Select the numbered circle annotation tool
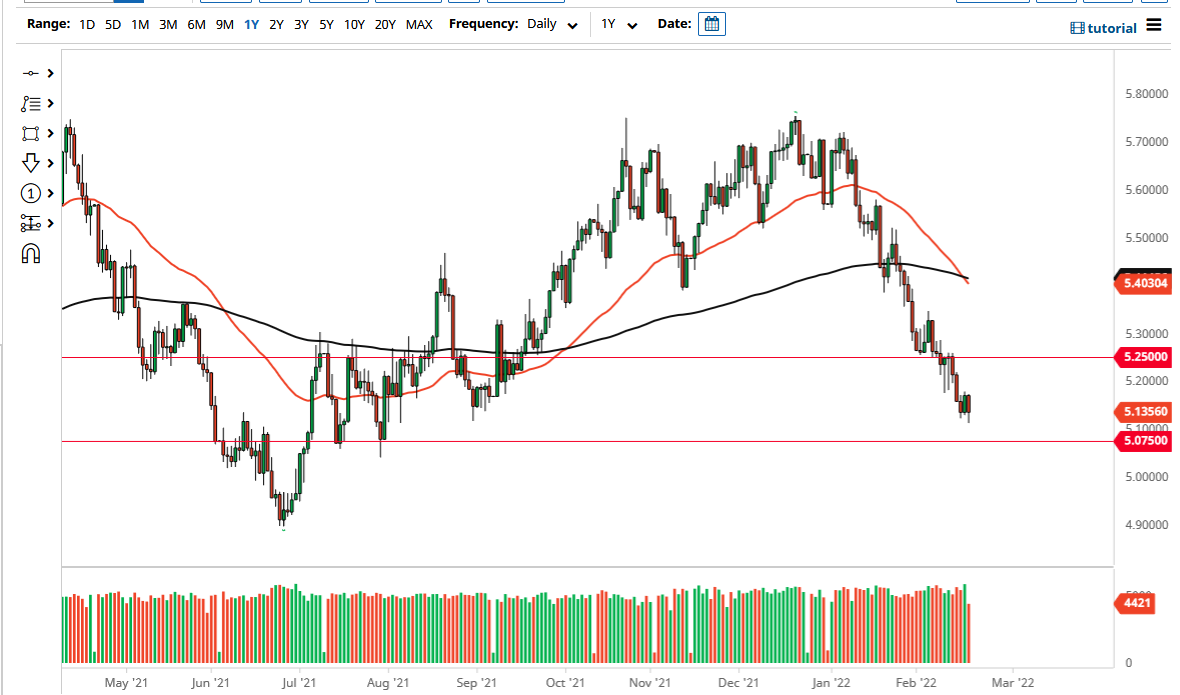This screenshot has height=695, width=1180. coord(30,193)
